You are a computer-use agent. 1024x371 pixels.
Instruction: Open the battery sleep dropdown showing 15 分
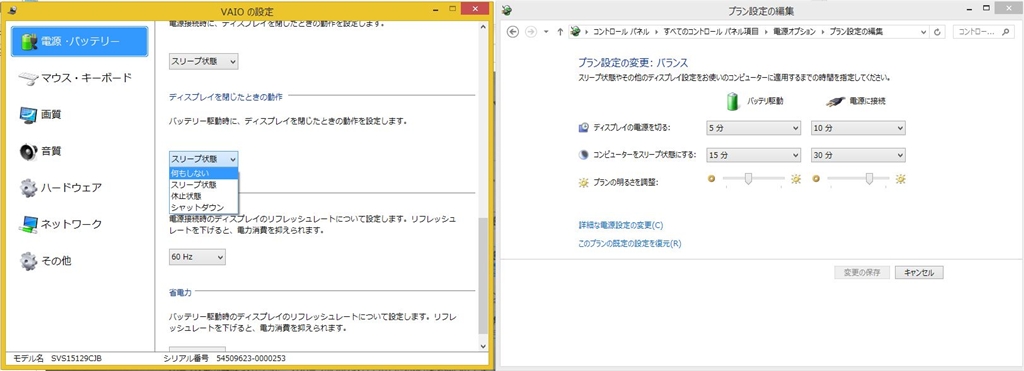click(x=754, y=155)
